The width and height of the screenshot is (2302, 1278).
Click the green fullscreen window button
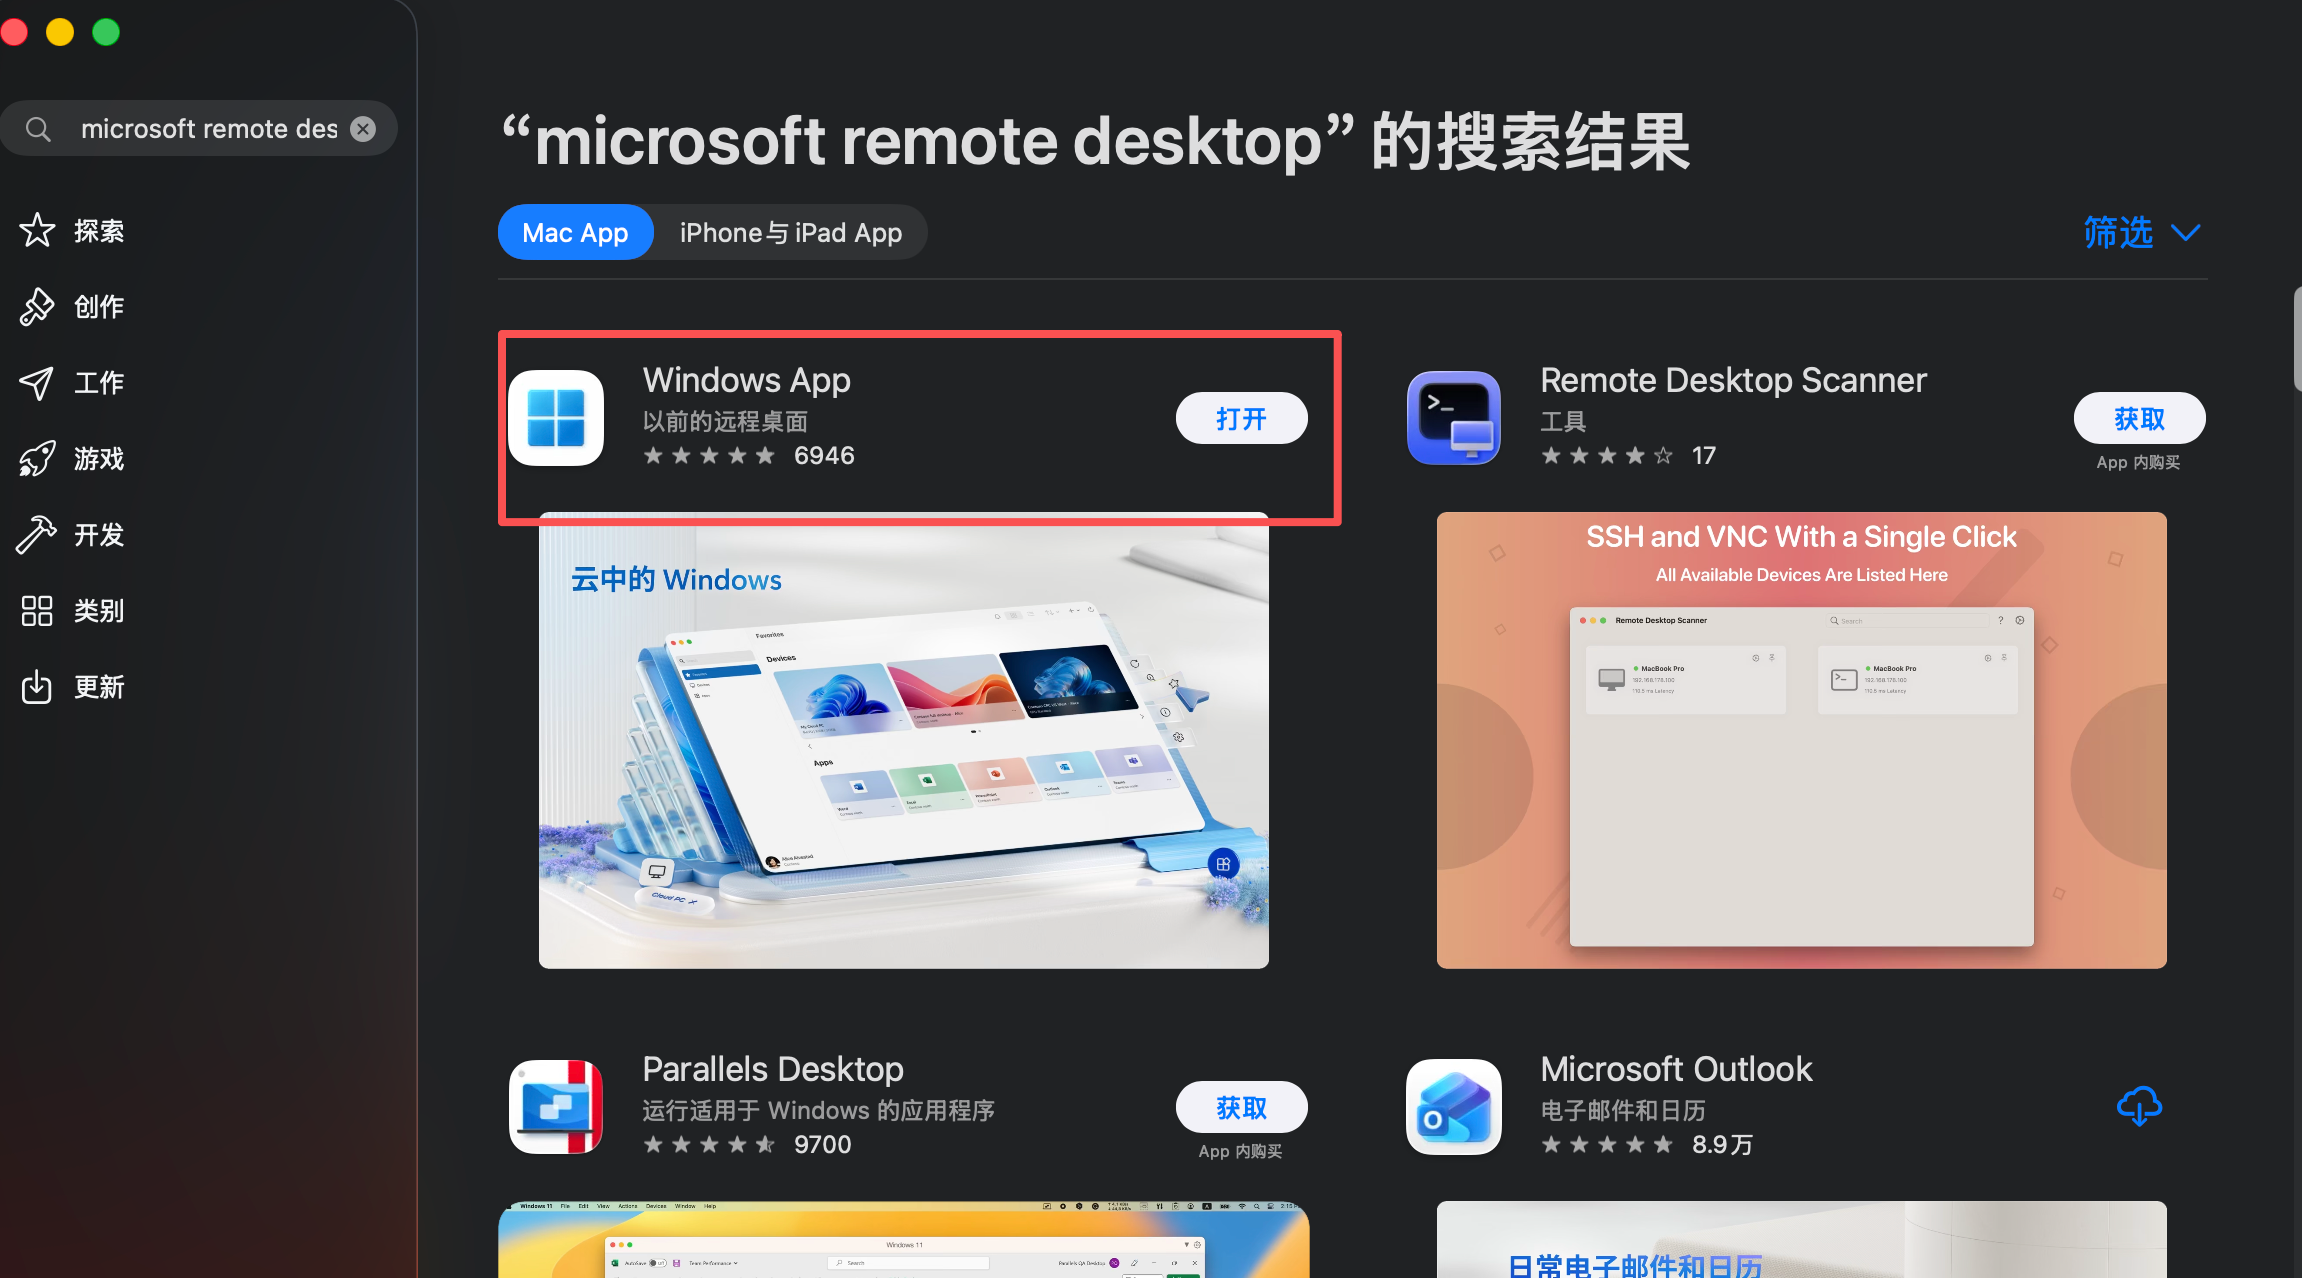pos(106,32)
